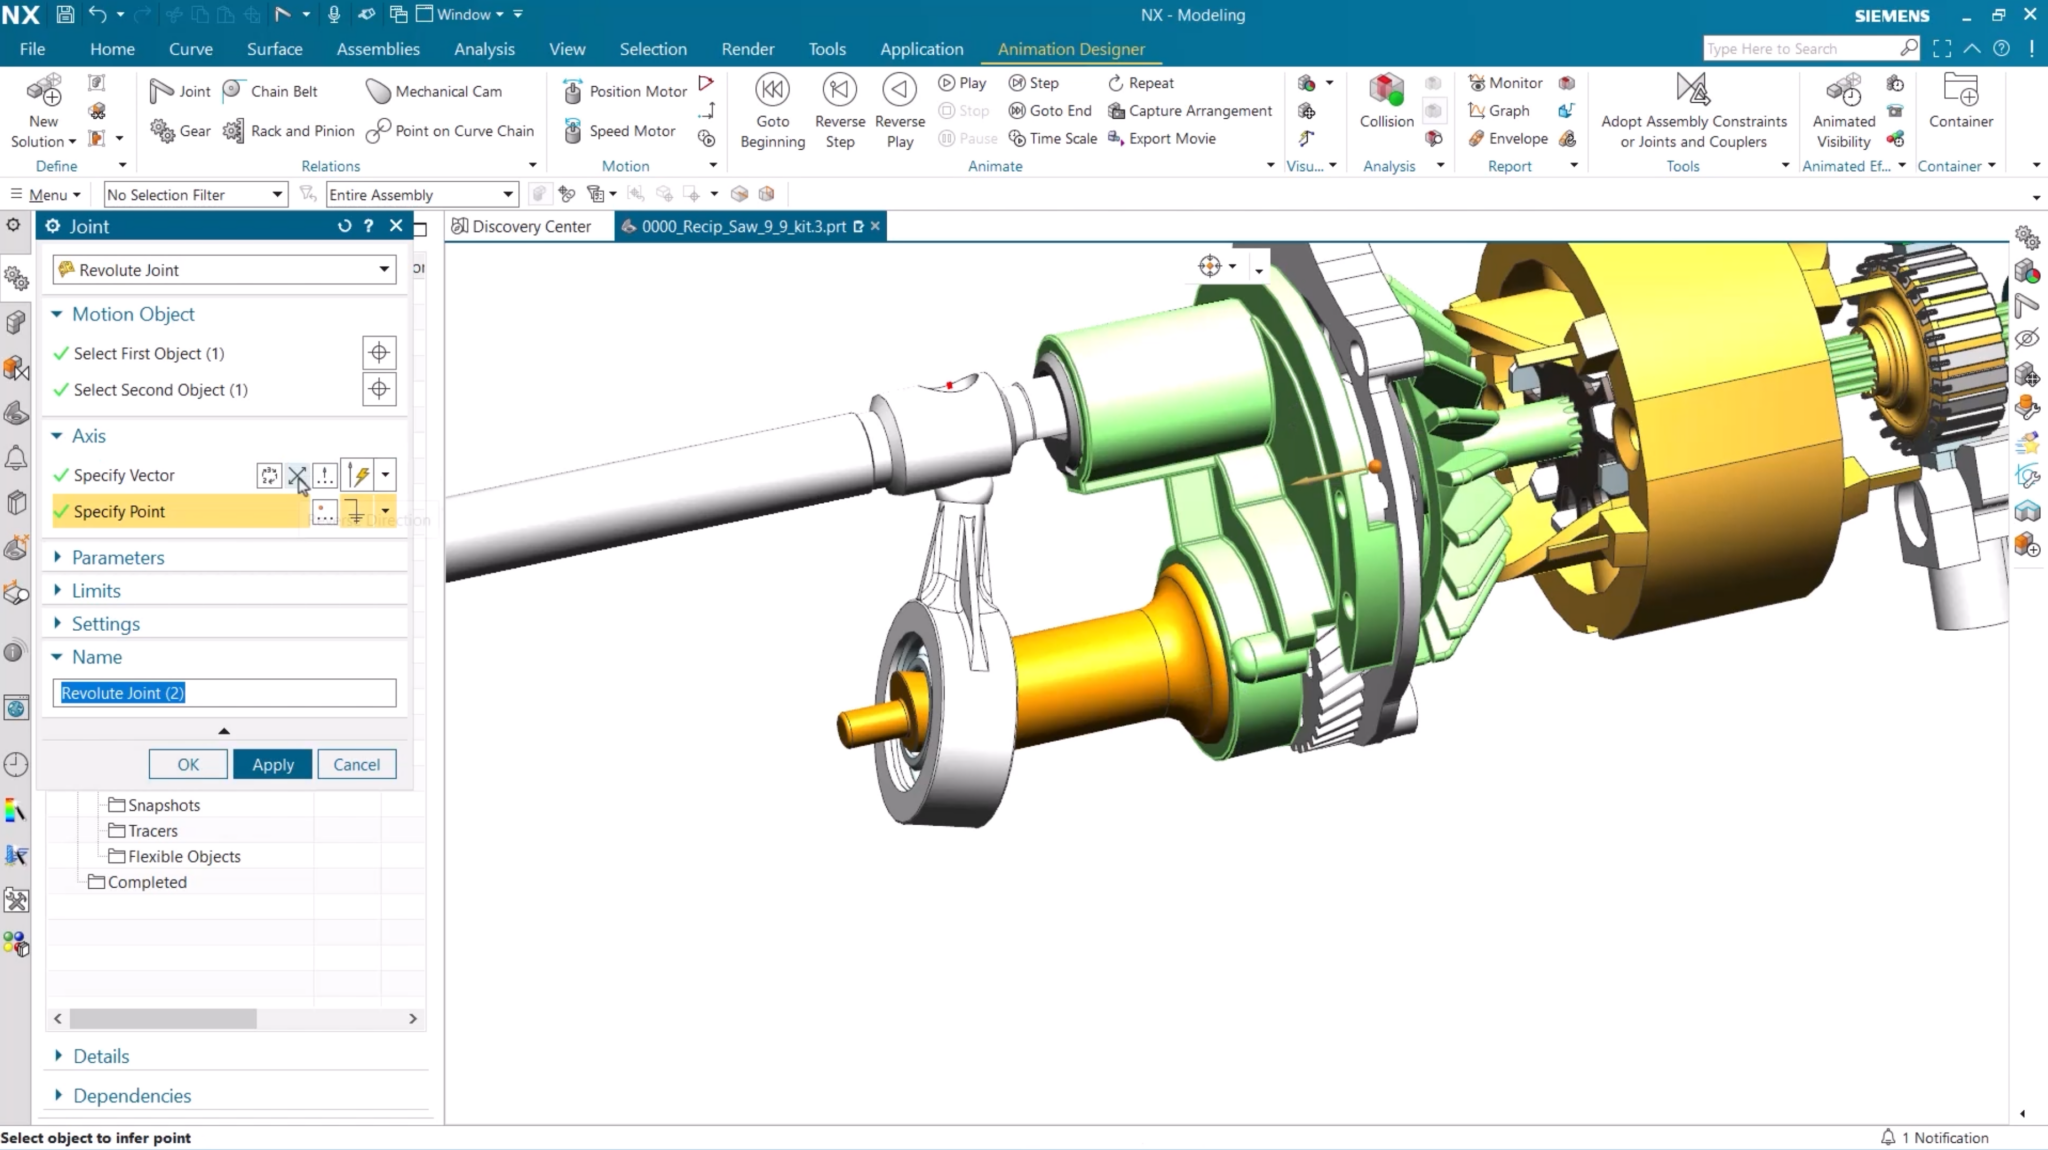The image size is (2048, 1150).
Task: Switch to the Assemblies ribbon tab
Action: pyautogui.click(x=377, y=48)
